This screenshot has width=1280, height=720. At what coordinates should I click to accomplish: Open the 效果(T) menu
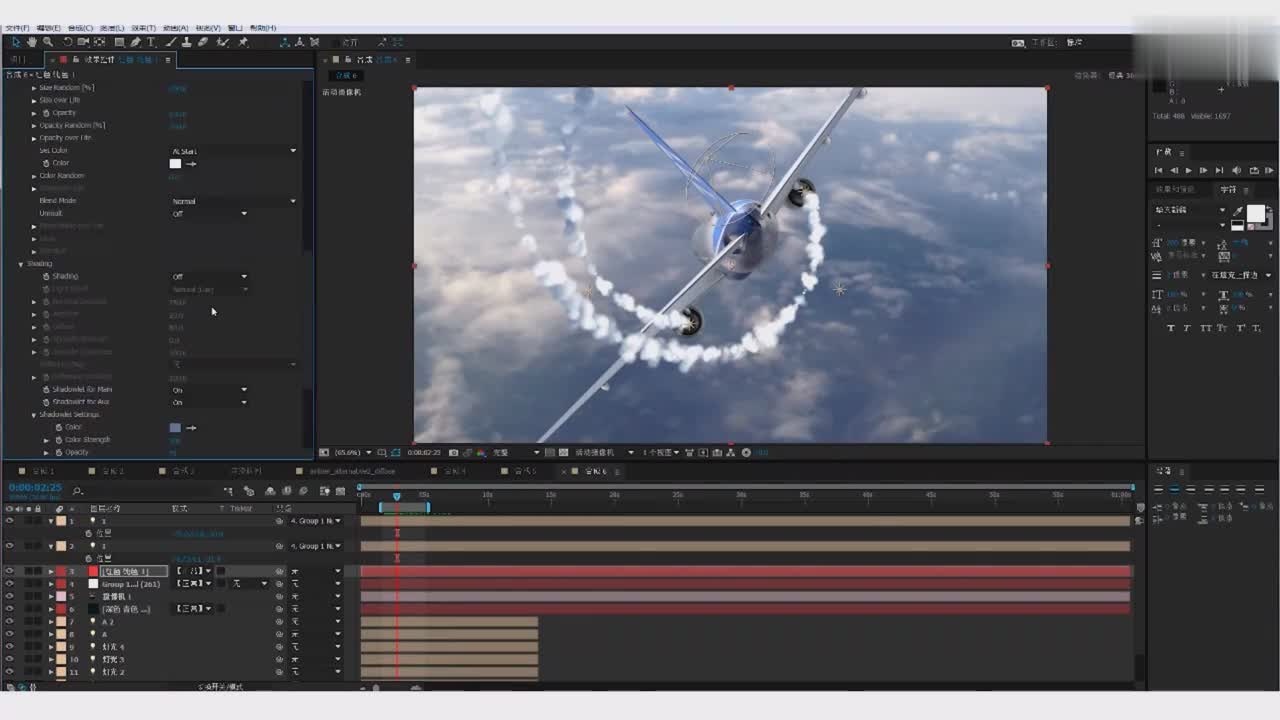tap(143, 28)
